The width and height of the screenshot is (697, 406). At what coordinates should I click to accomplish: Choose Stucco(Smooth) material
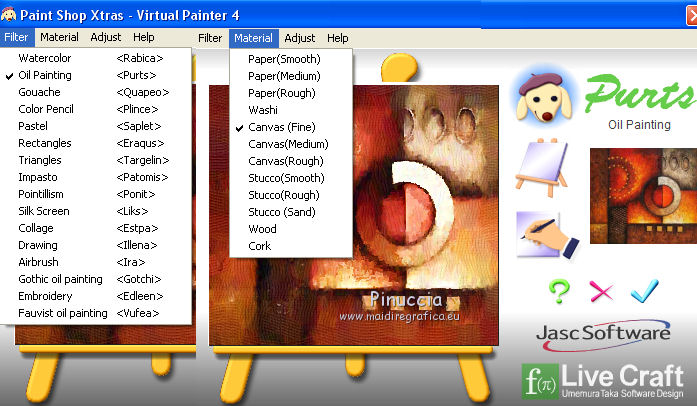291,178
